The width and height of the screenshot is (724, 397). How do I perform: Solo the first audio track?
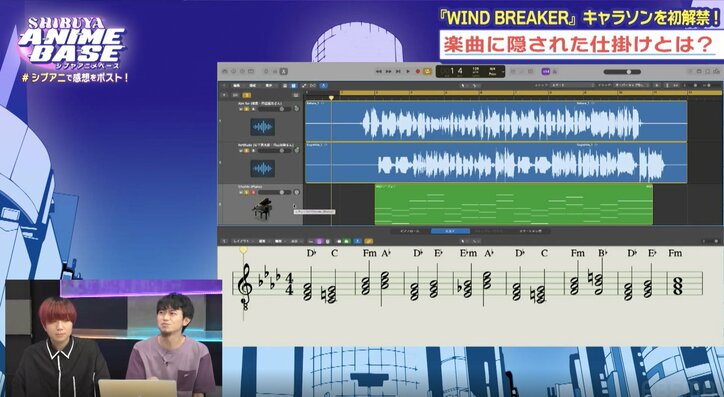pyautogui.click(x=246, y=109)
